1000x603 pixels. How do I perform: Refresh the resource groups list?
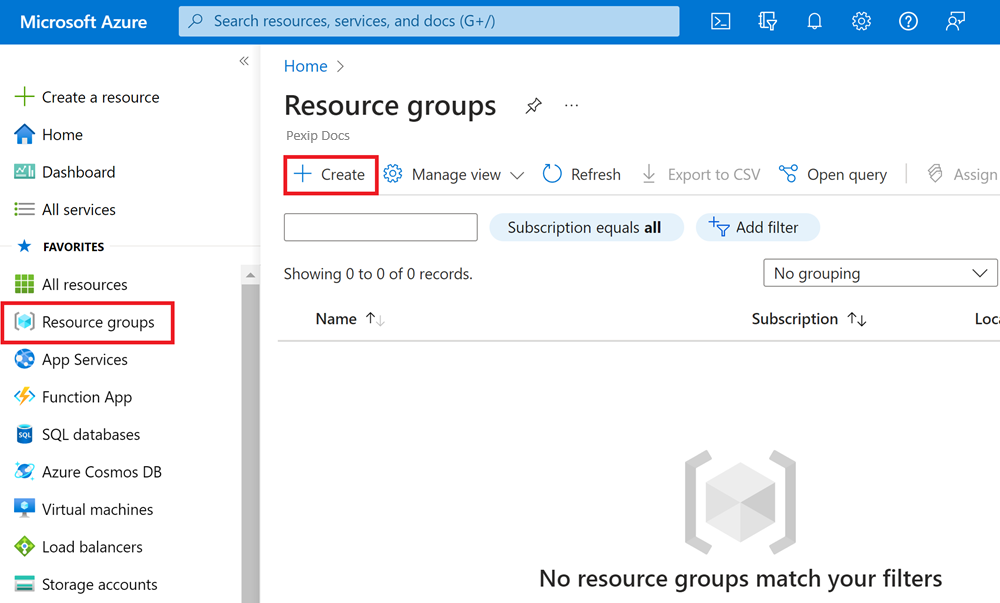581,173
